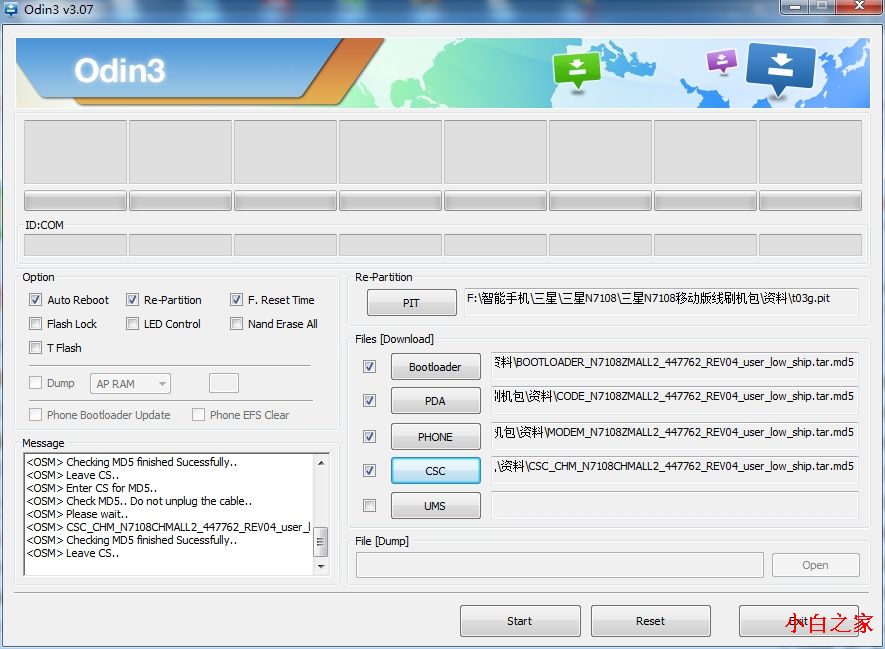885x649 pixels.
Task: Click the Message log scroll down arrow
Action: [x=321, y=567]
